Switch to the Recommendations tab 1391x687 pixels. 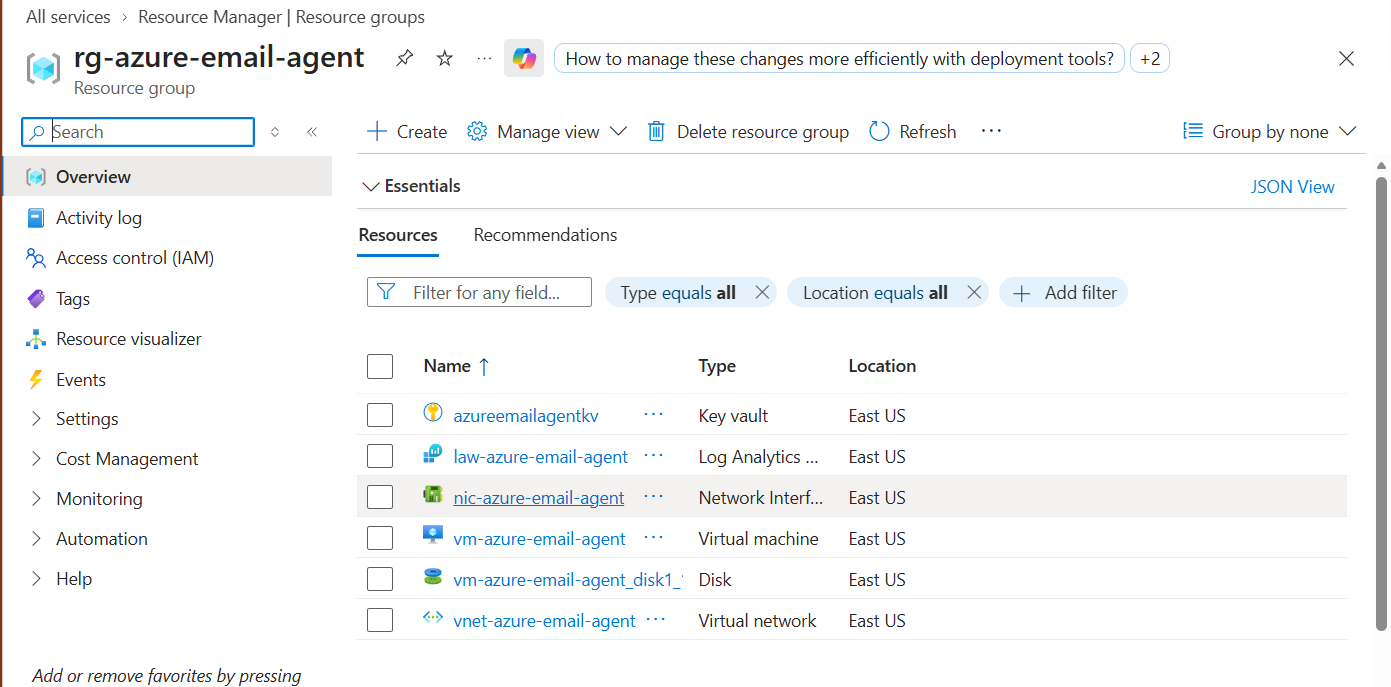[545, 234]
